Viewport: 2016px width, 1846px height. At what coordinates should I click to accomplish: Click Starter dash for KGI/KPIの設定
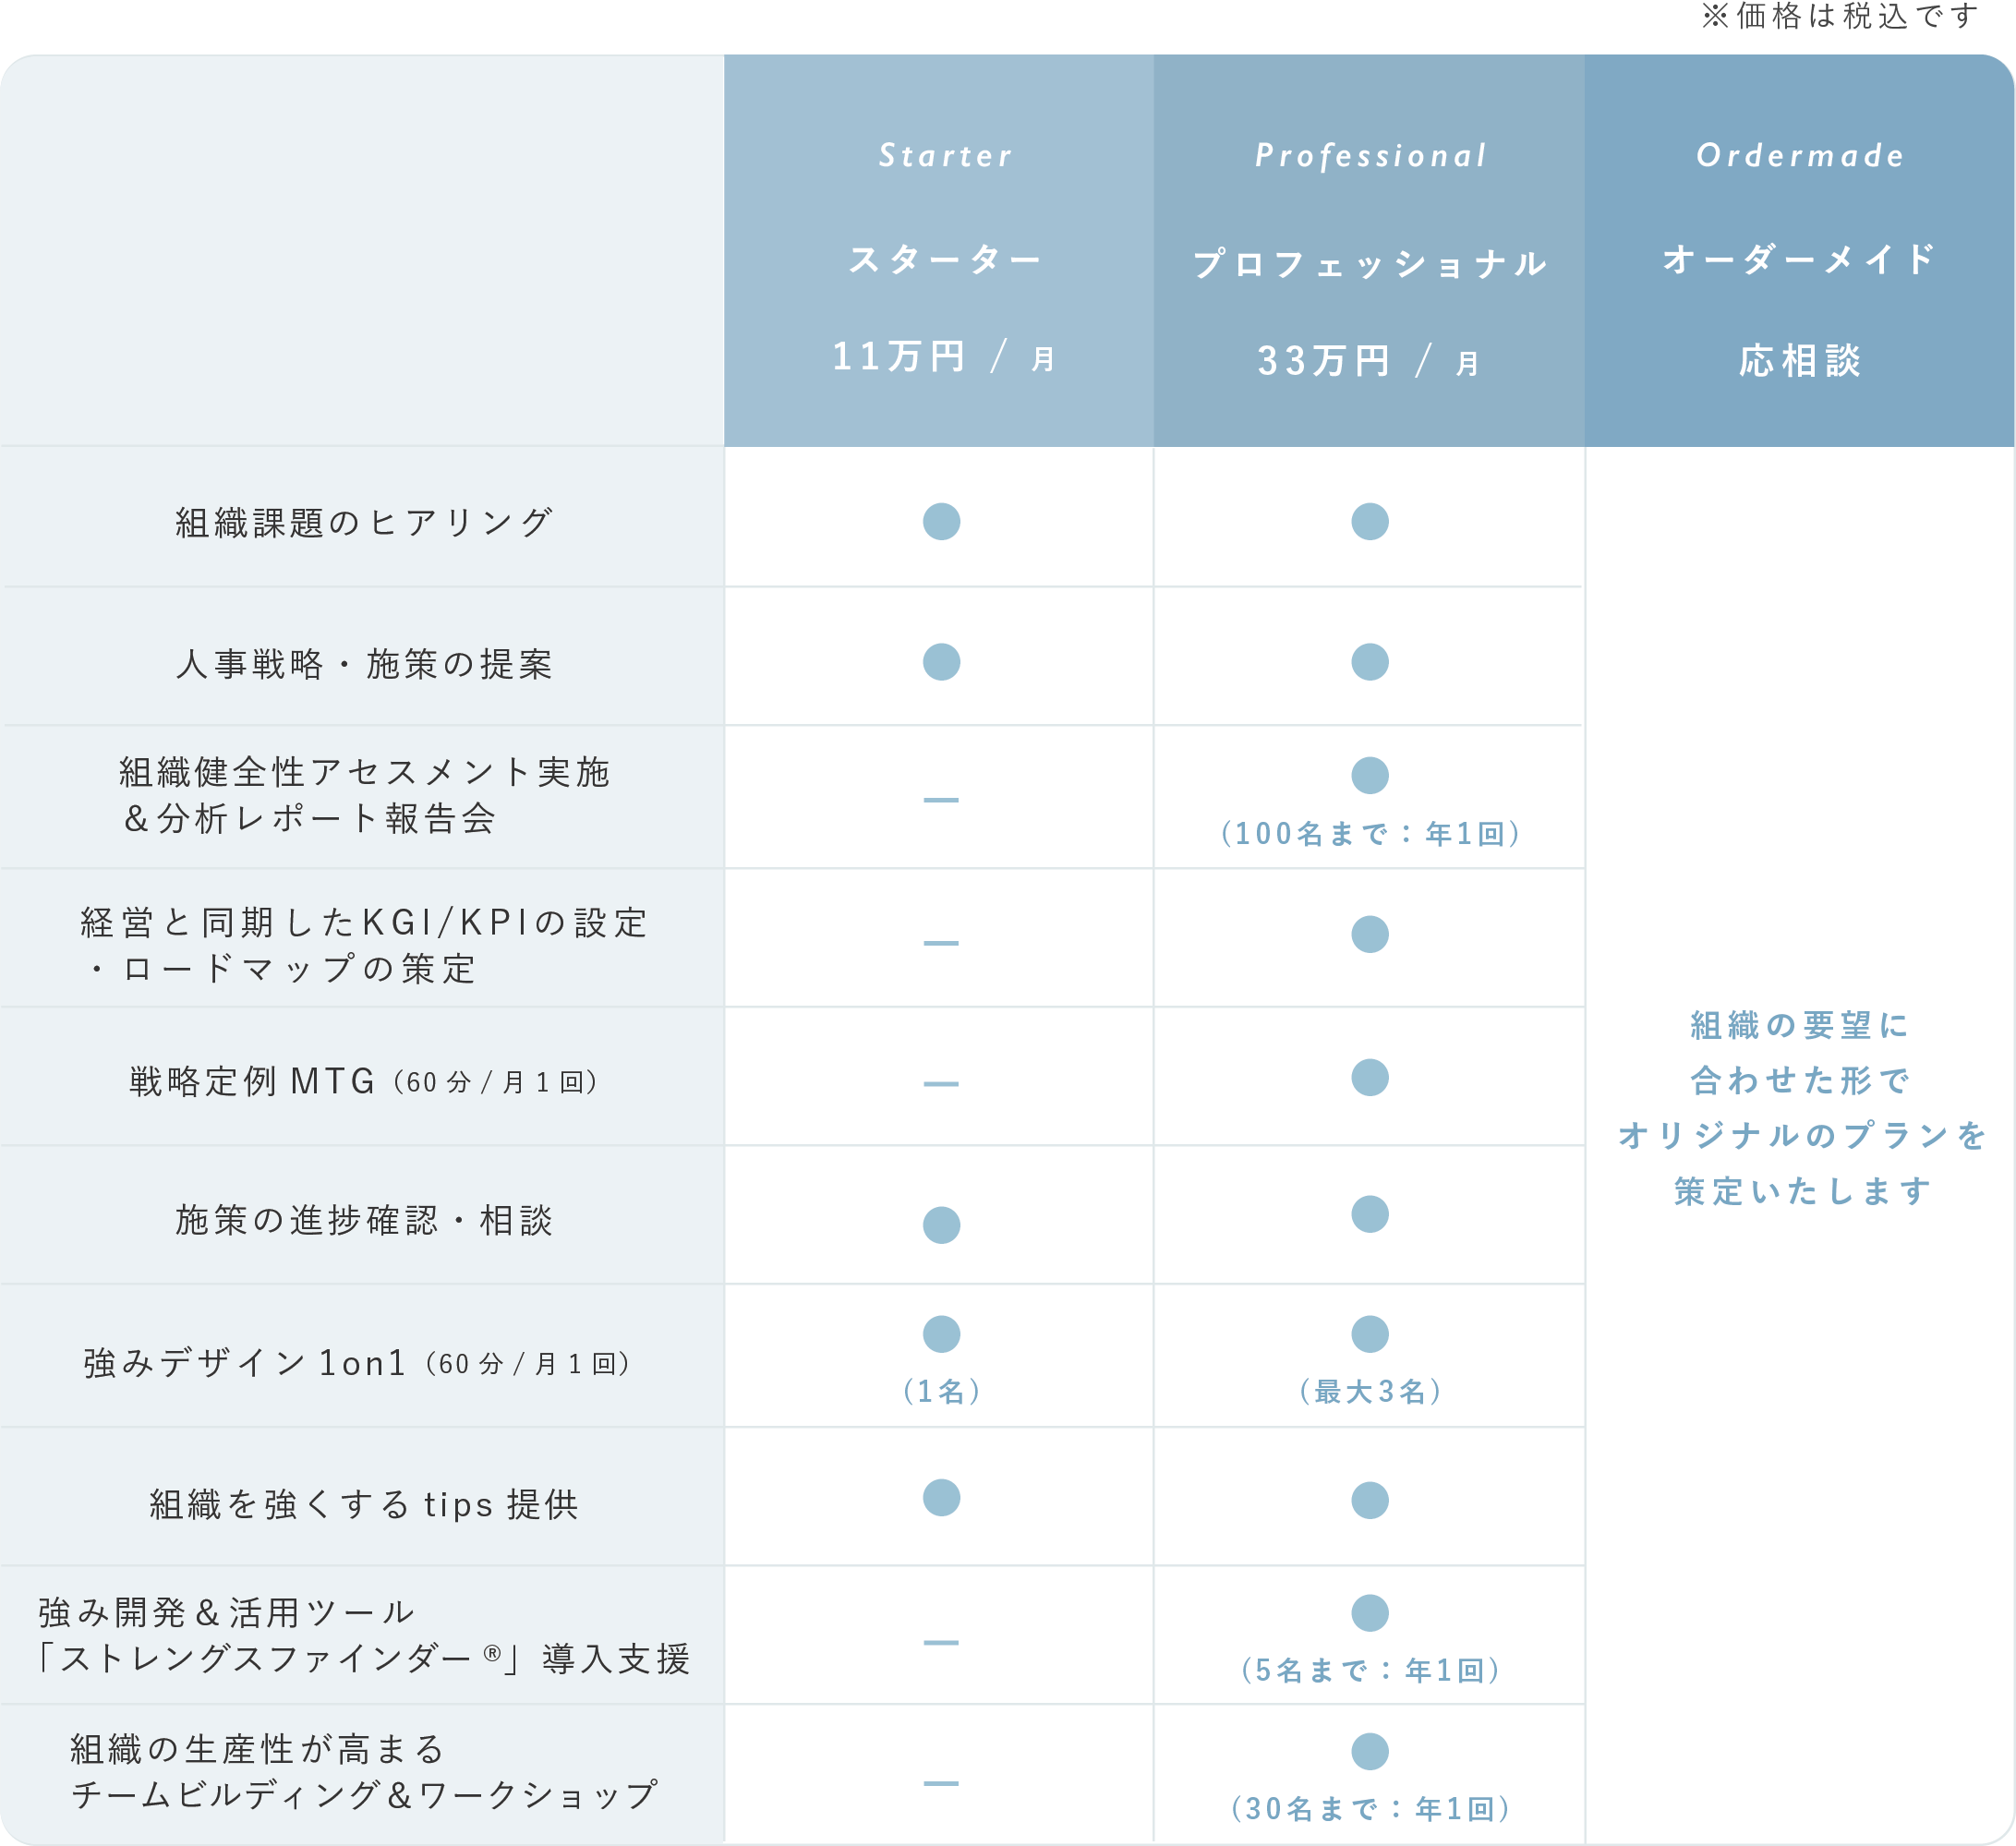coord(941,943)
